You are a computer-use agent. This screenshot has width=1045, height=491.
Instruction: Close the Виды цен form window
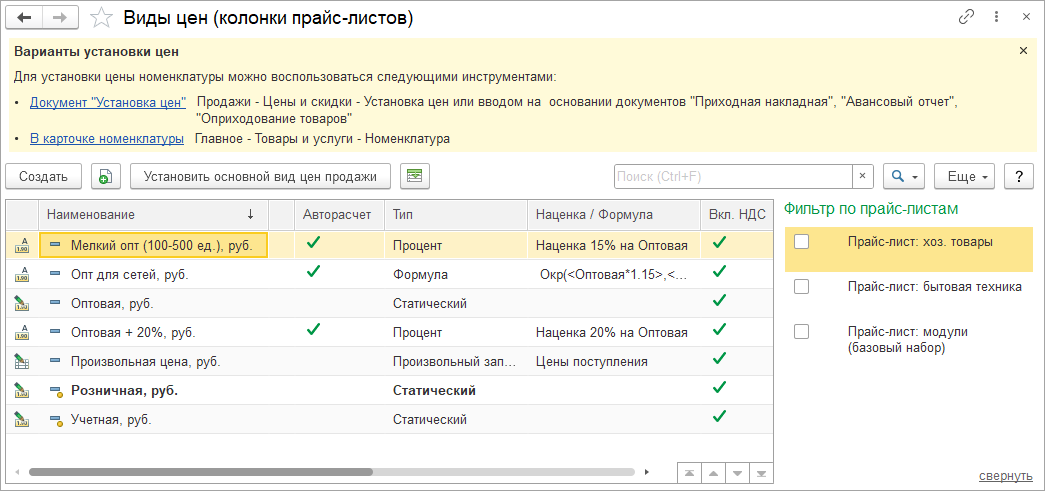pyautogui.click(x=1026, y=18)
